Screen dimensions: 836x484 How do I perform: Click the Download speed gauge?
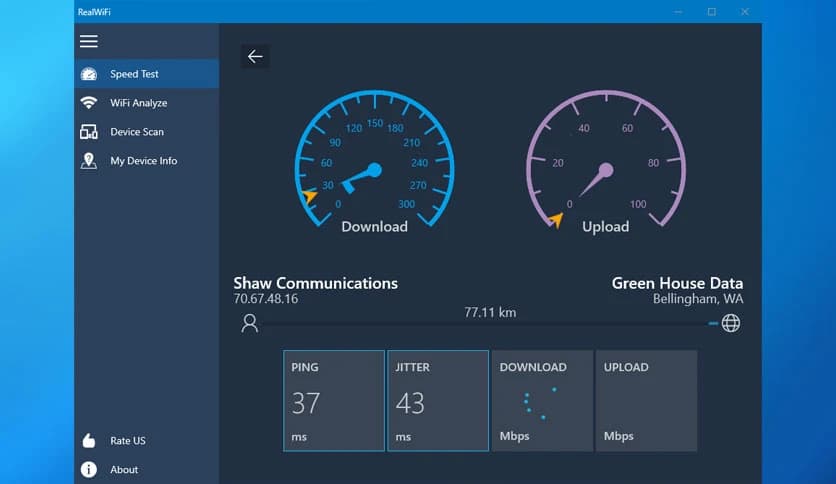click(375, 163)
